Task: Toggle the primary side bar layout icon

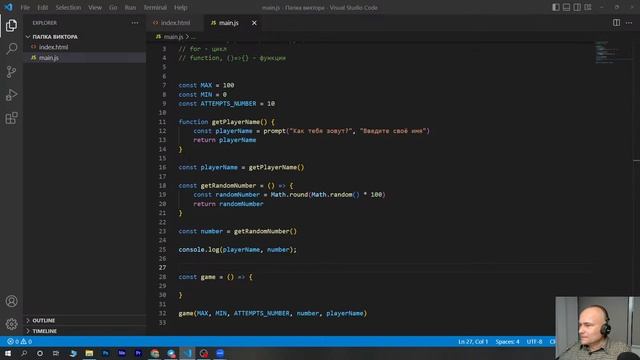Action: point(556,7)
